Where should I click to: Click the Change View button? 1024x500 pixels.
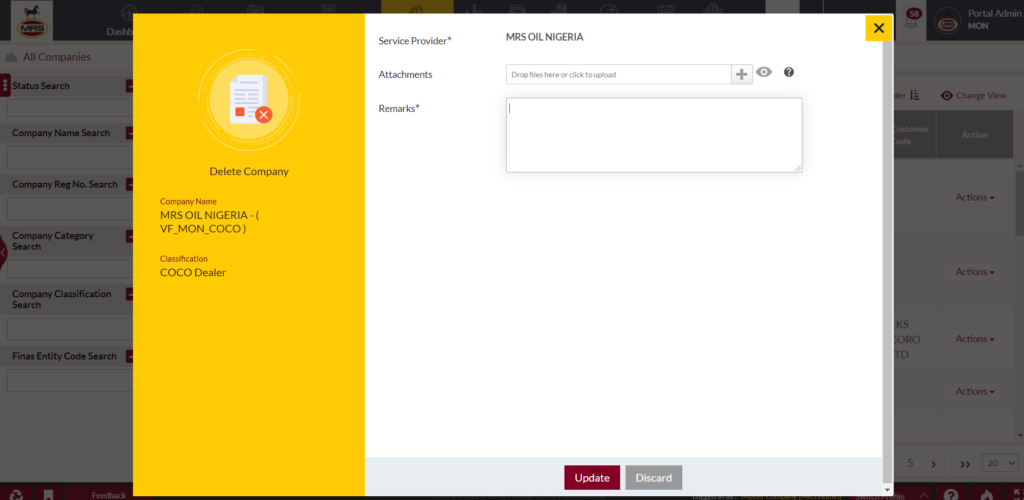(974, 95)
